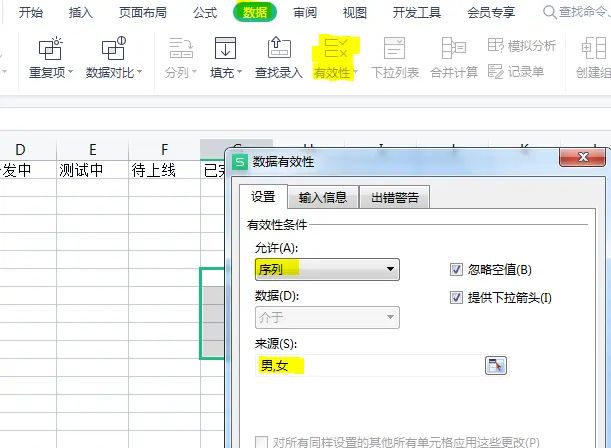611x448 pixels.
Task: Open the 公式 ribbon tab
Action: (x=205, y=12)
